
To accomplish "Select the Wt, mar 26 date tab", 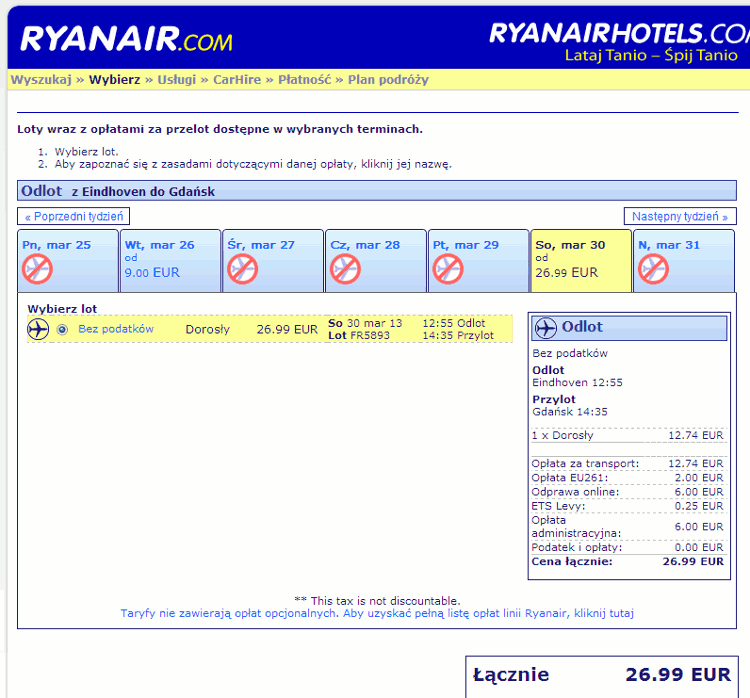I will click(171, 261).
